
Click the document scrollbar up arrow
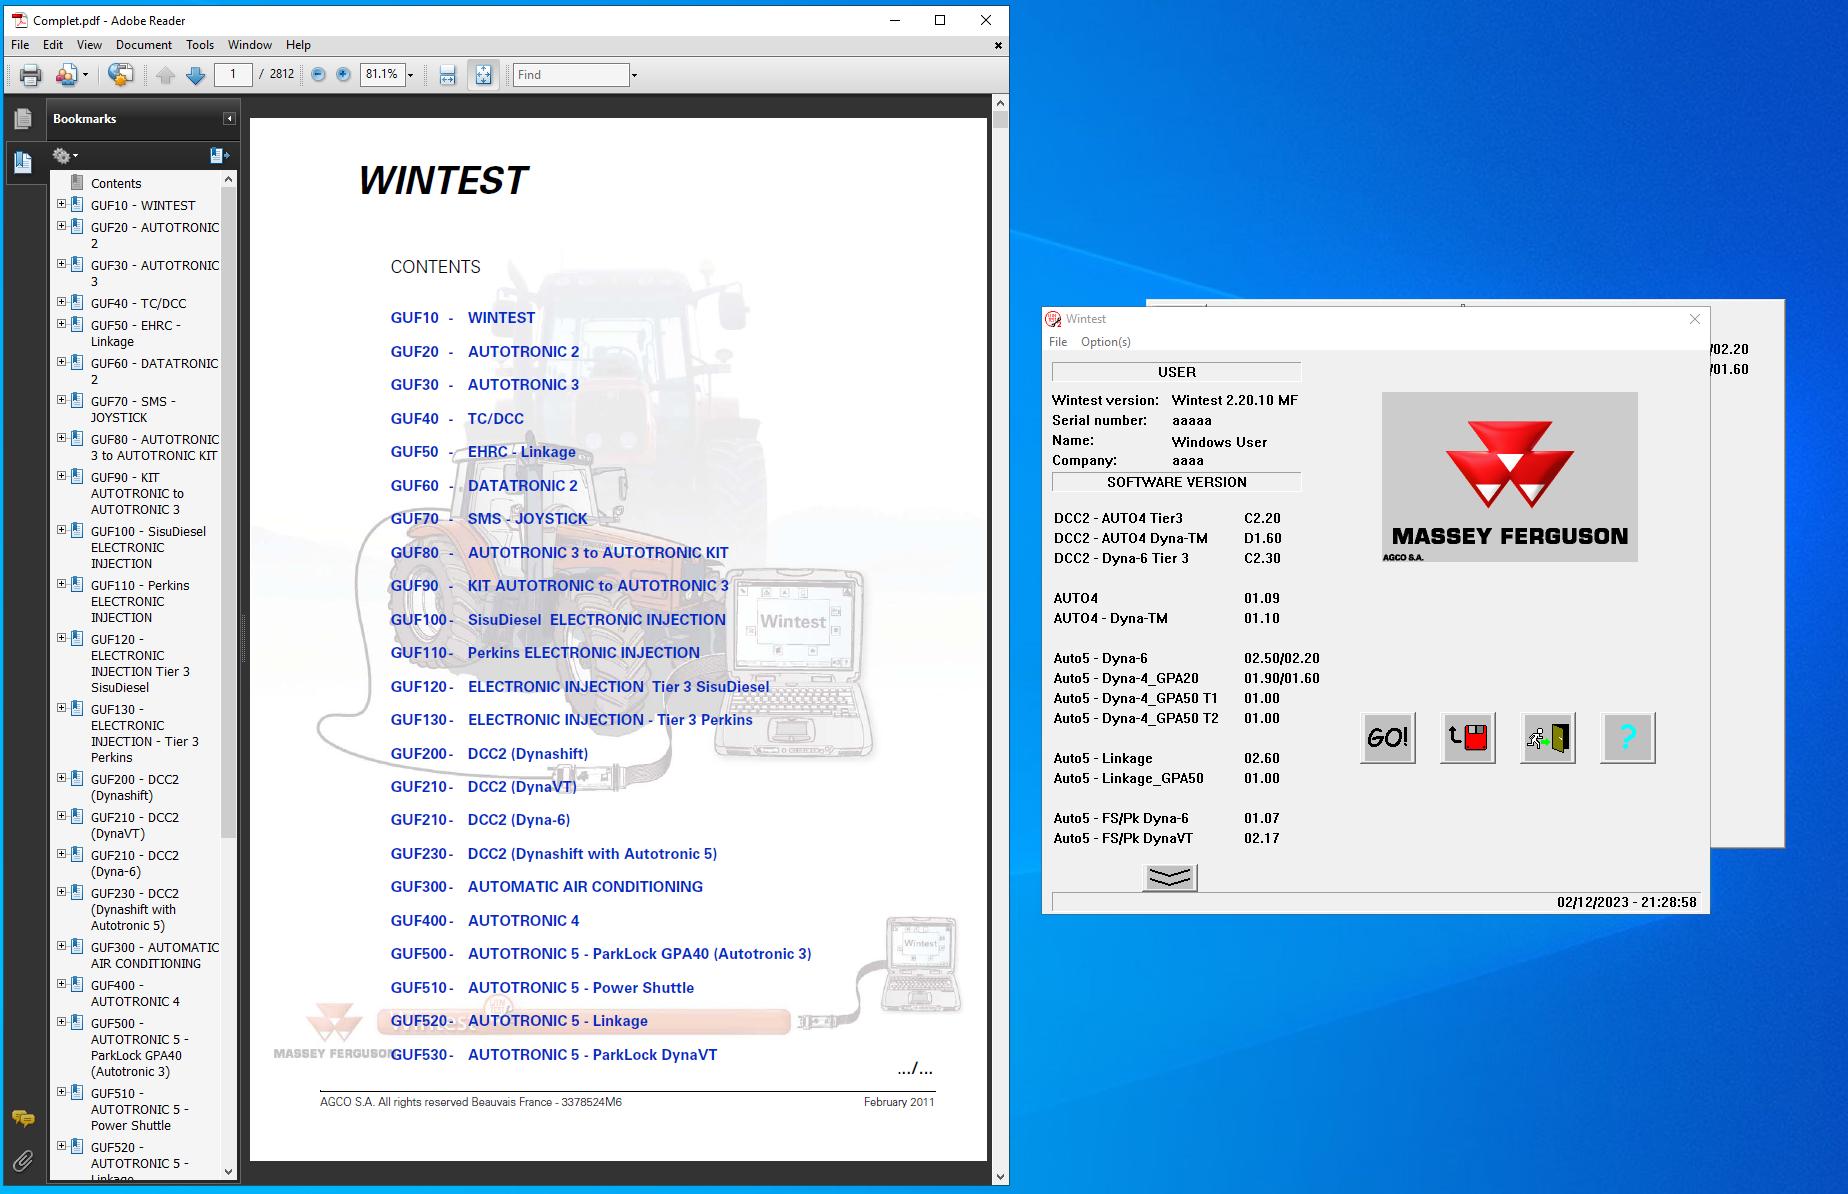999,102
